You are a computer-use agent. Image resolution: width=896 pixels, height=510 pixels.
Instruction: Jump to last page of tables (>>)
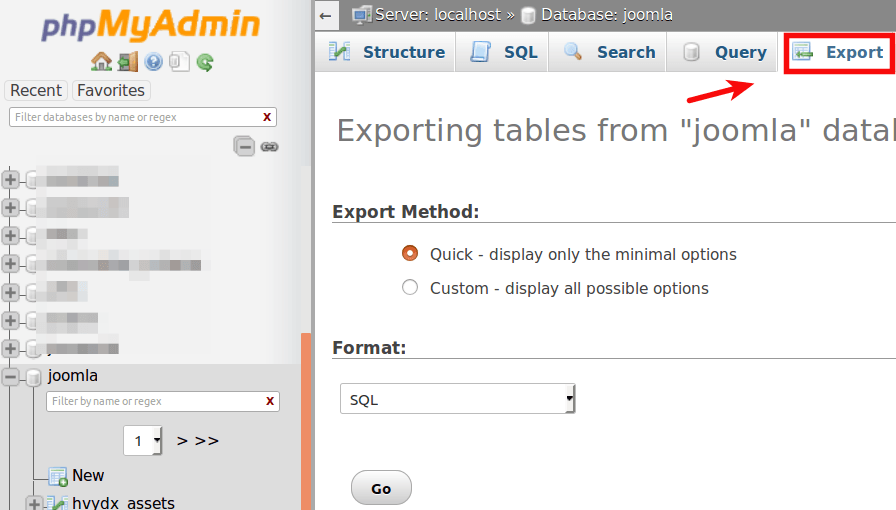(x=207, y=441)
